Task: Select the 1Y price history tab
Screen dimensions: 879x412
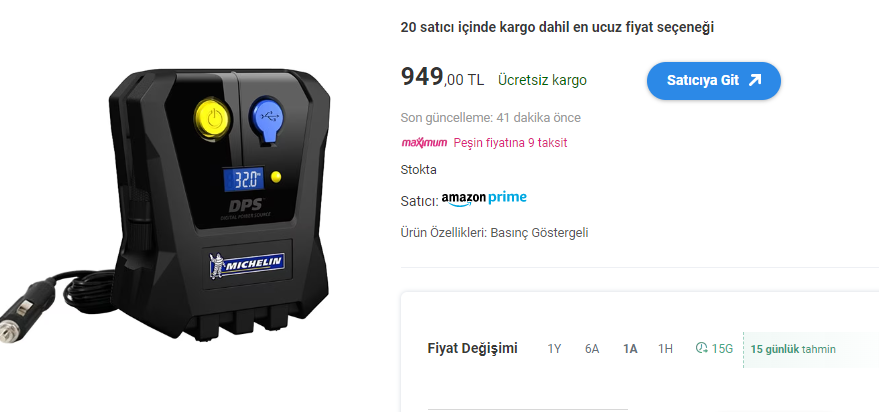Action: pyautogui.click(x=554, y=349)
